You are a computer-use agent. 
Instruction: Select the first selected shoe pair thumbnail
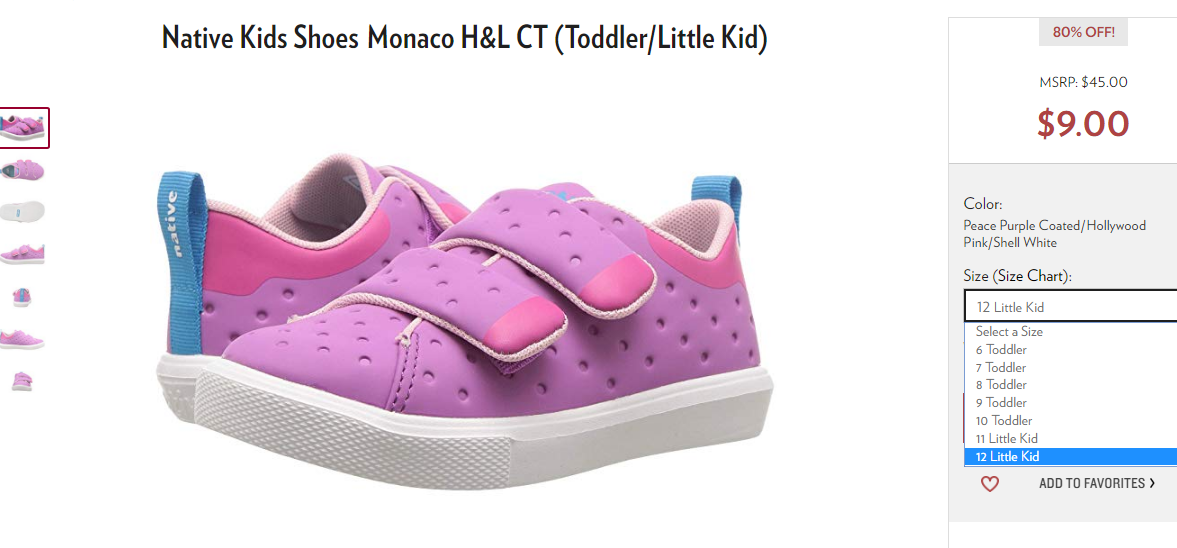[x=24, y=128]
